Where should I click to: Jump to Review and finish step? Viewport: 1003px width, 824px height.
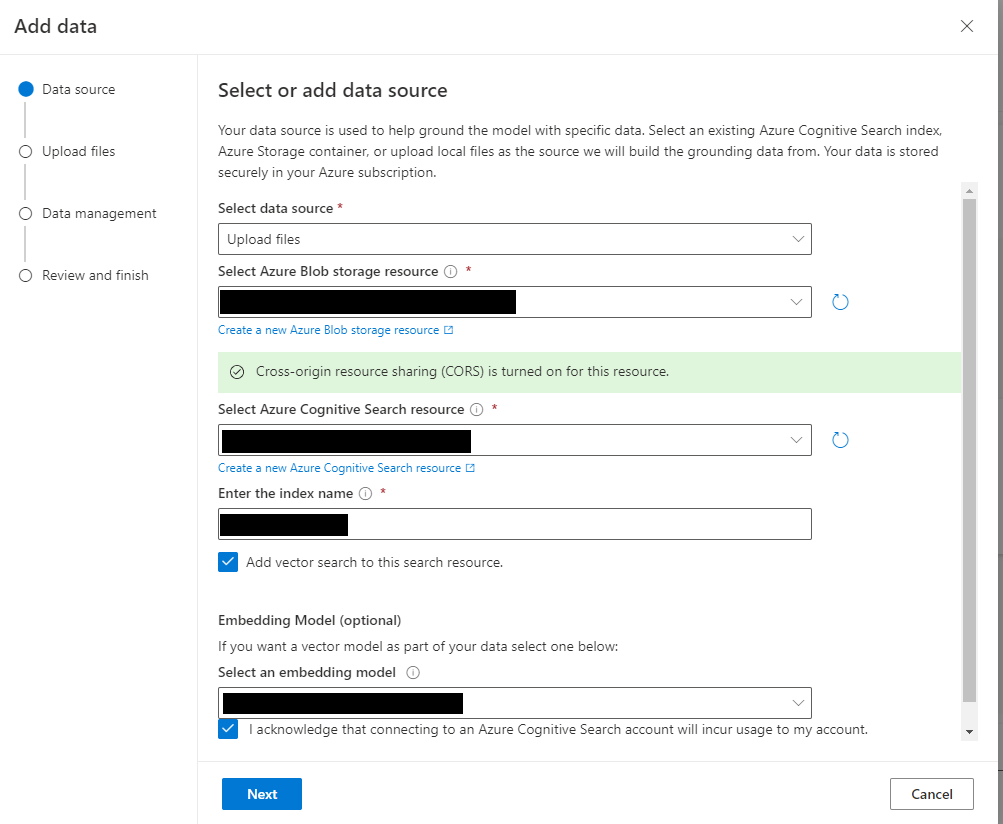click(94, 275)
